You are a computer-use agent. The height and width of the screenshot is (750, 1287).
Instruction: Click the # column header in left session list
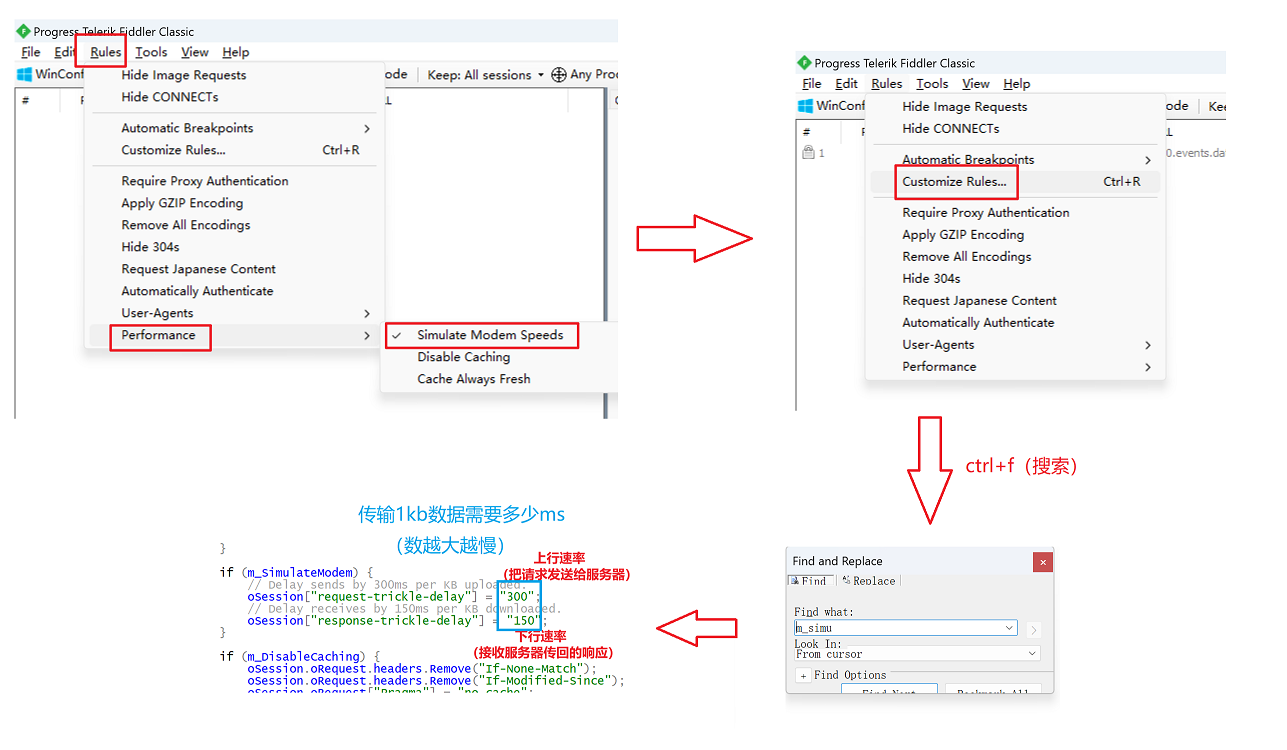click(x=25, y=100)
